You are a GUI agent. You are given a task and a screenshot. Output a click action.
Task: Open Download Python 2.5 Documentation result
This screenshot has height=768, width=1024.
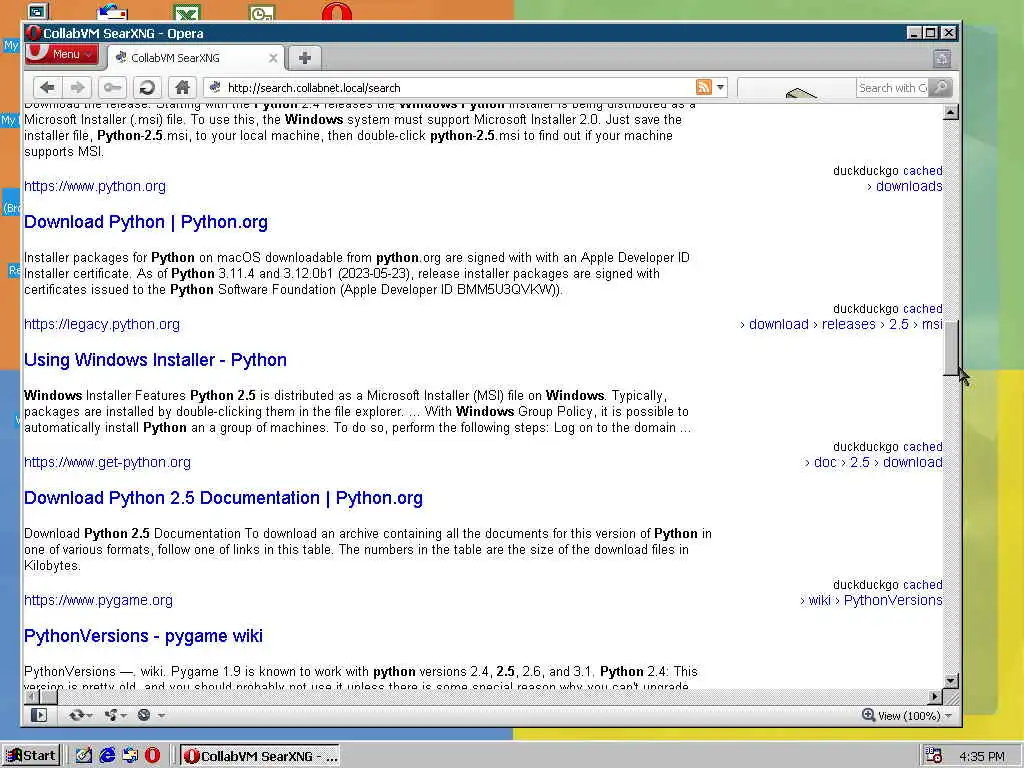click(223, 498)
